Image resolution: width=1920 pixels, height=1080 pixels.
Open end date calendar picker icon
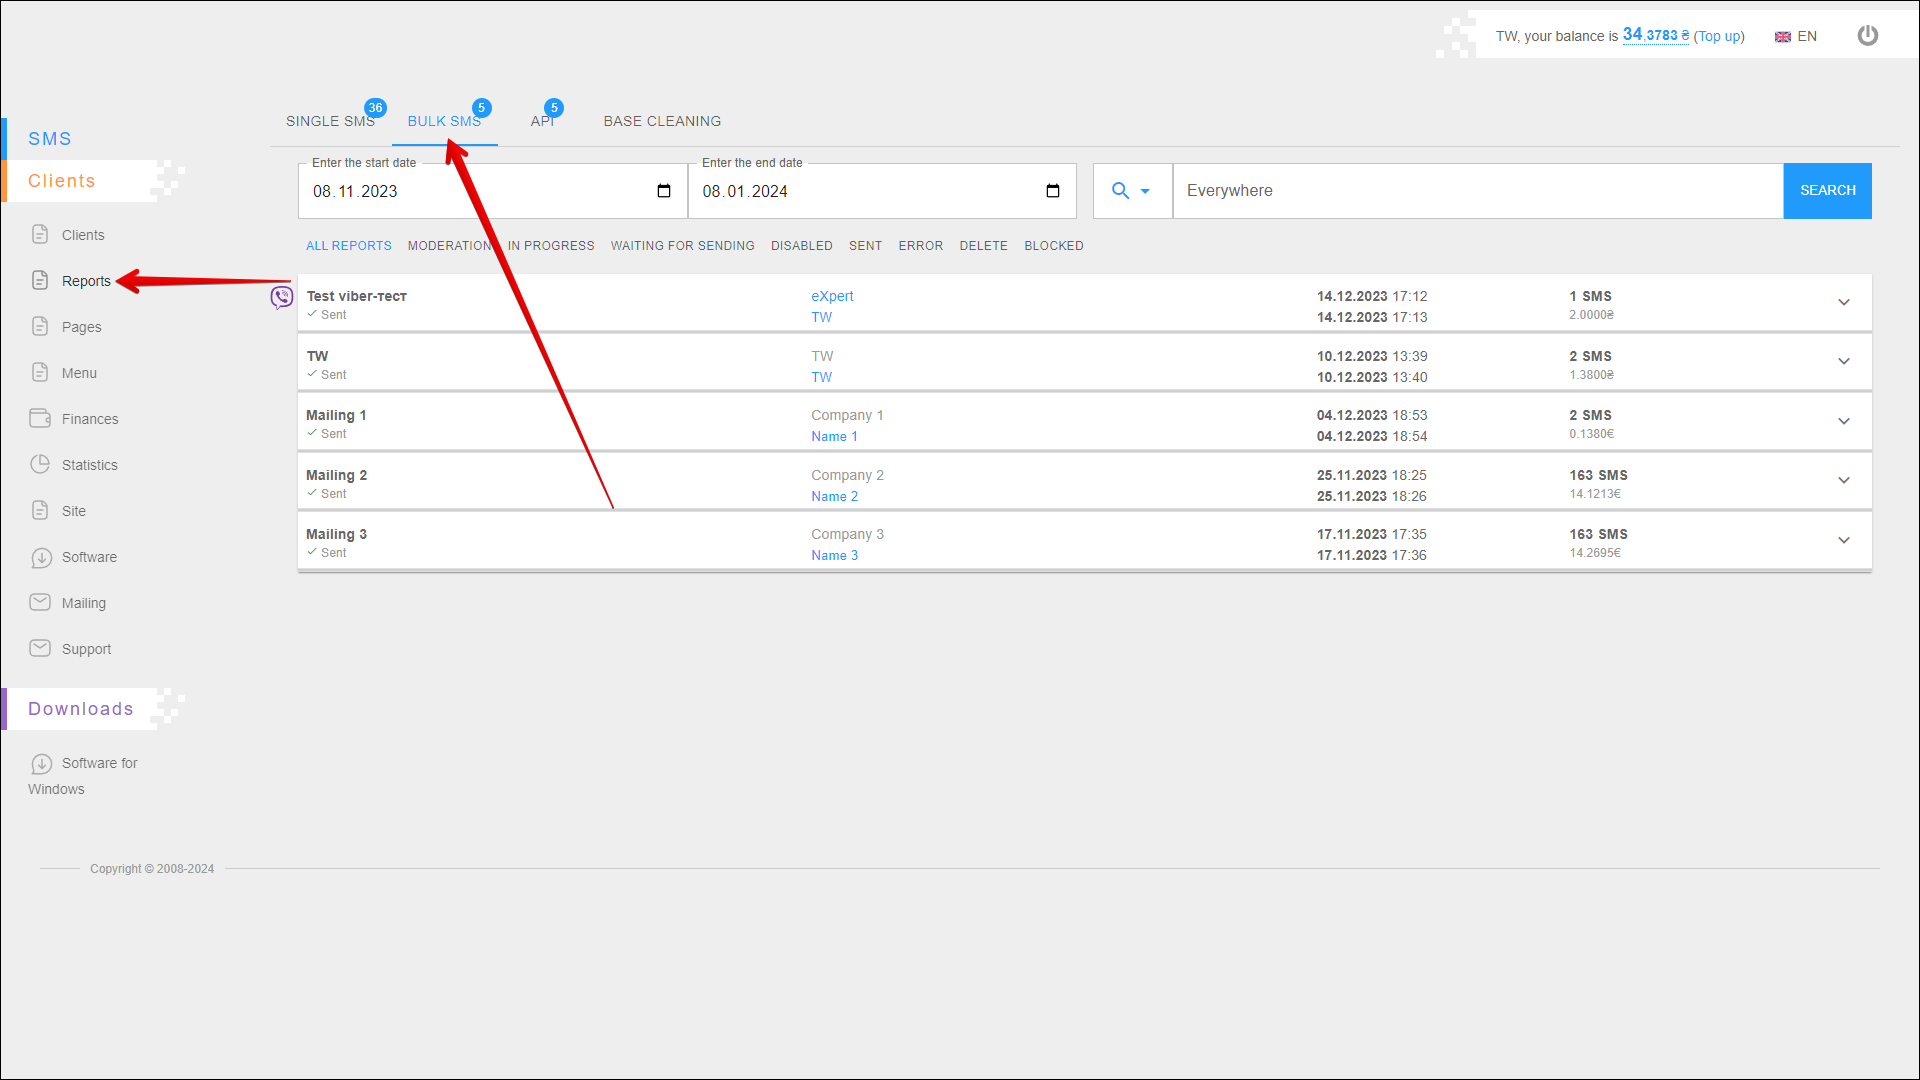pyautogui.click(x=1053, y=191)
